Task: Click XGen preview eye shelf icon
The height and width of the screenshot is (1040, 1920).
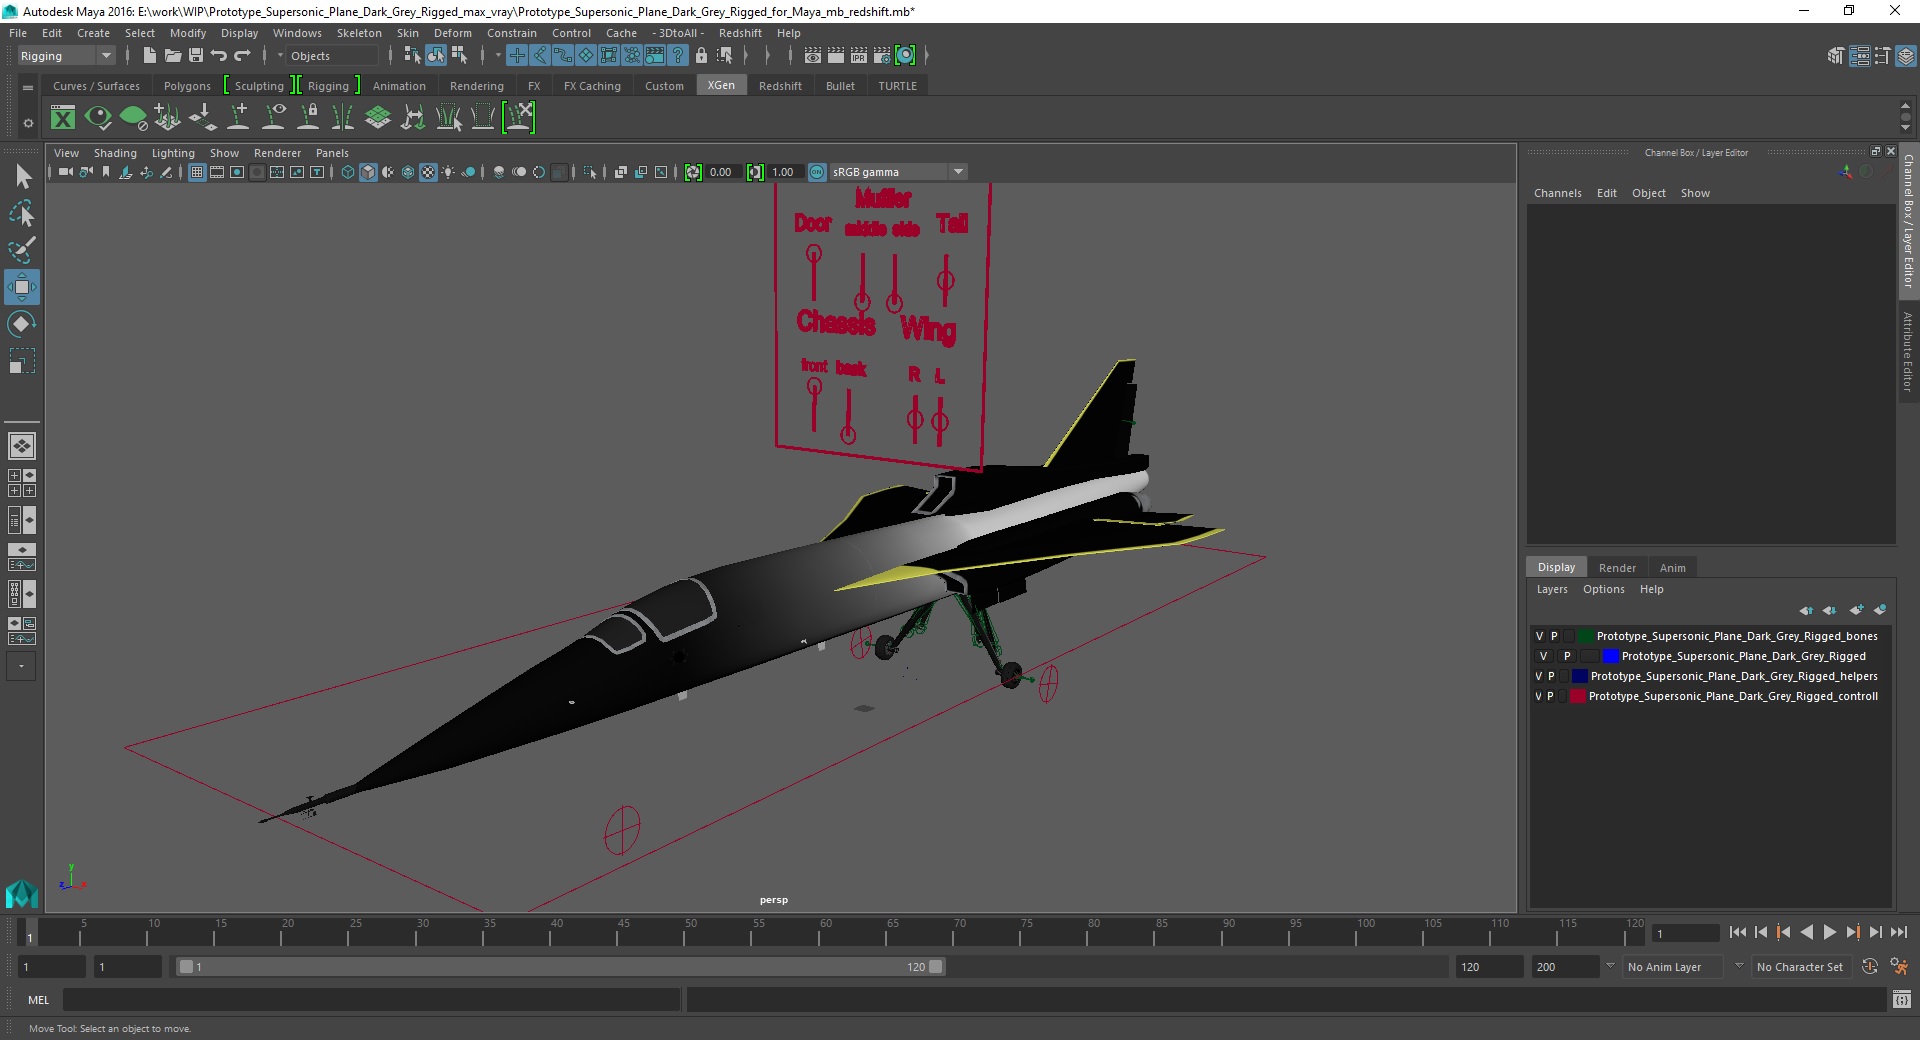Action: (98, 118)
